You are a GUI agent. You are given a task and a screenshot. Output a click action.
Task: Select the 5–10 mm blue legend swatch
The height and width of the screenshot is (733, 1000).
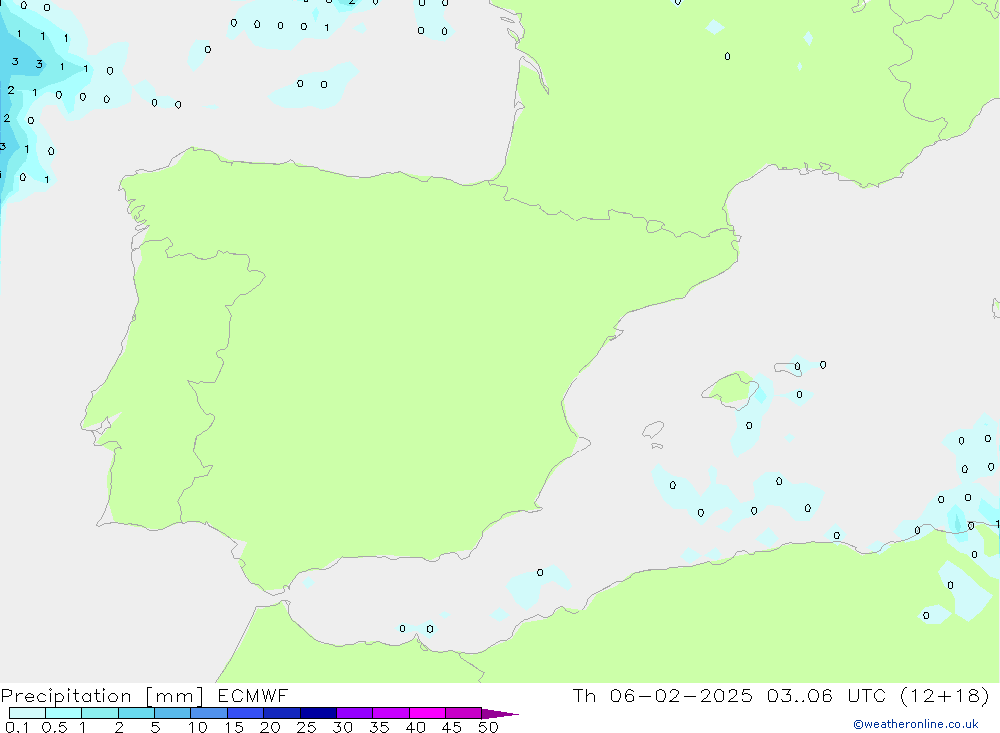point(173,713)
